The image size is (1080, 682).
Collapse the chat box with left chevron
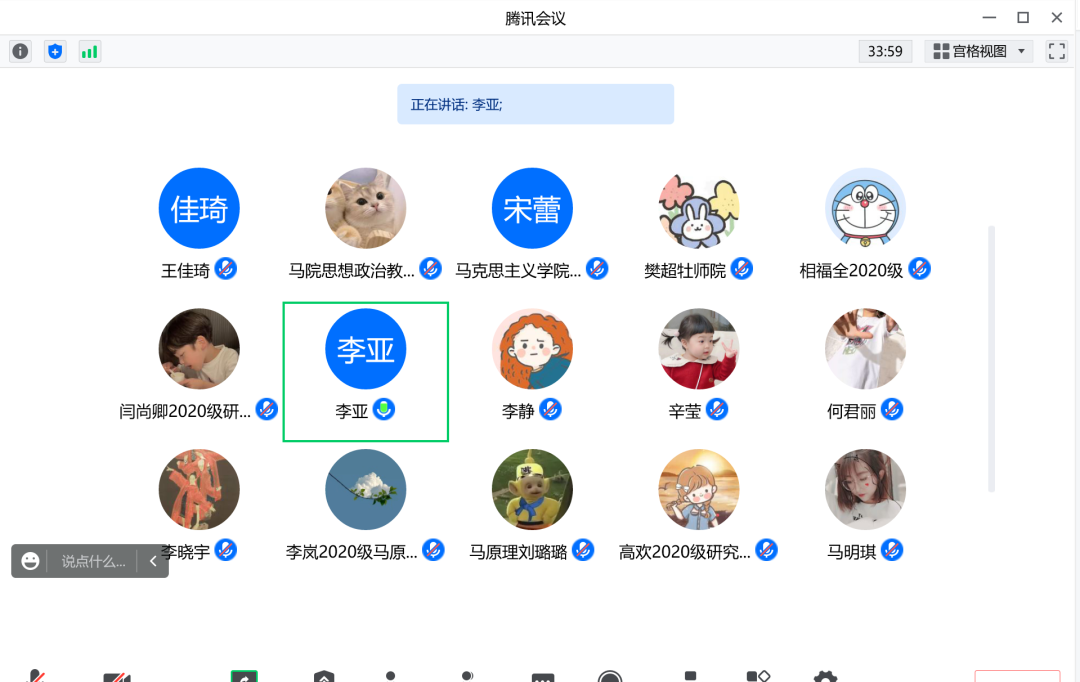coord(153,561)
